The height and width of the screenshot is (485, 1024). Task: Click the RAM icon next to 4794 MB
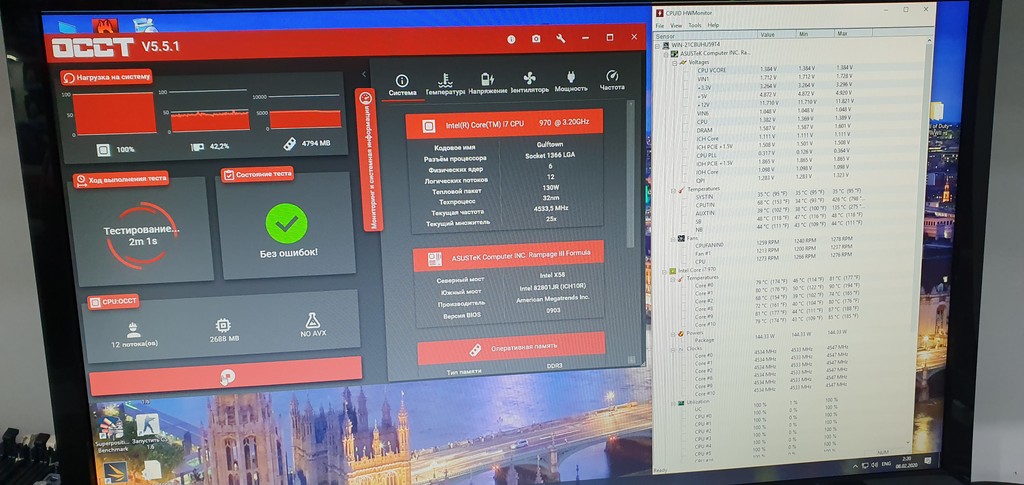(289, 144)
